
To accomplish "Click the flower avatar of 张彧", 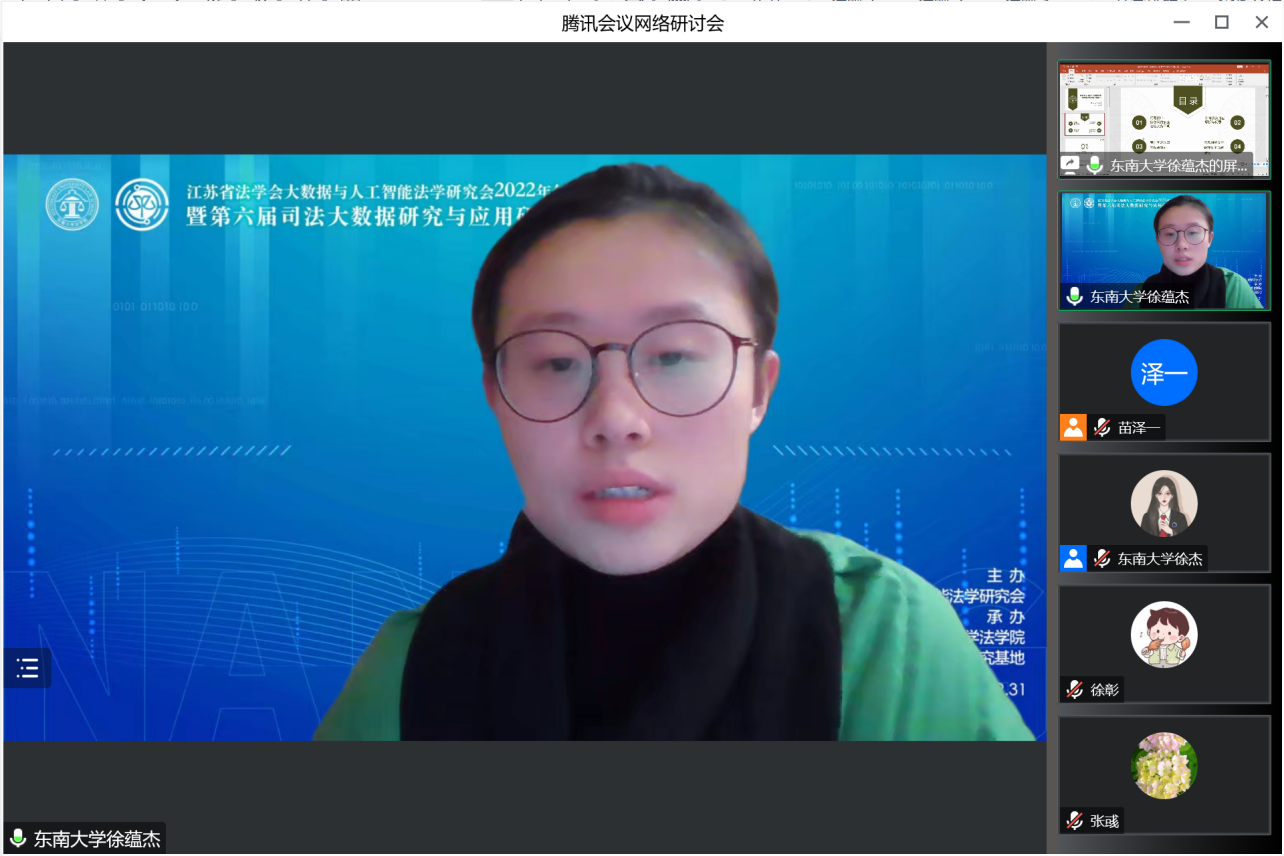I will pos(1164,766).
